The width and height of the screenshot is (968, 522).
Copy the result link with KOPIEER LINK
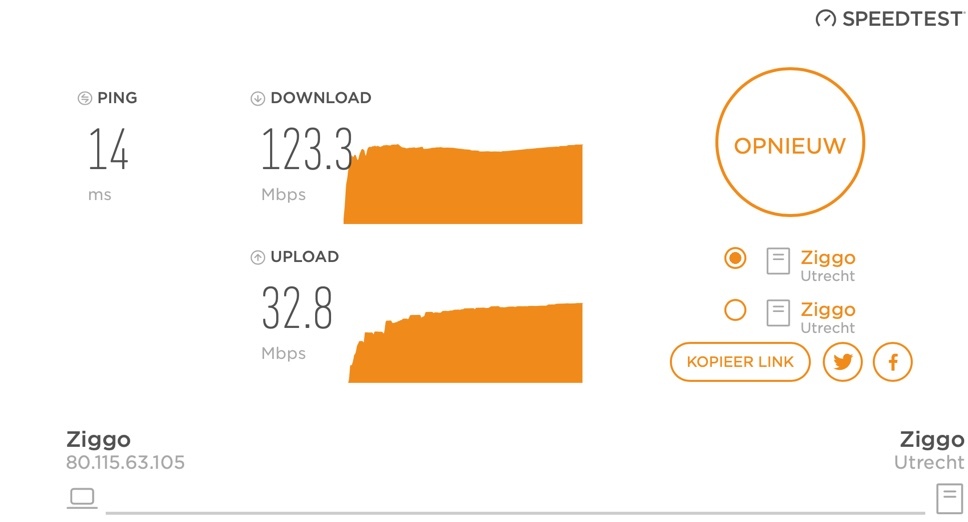(740, 362)
